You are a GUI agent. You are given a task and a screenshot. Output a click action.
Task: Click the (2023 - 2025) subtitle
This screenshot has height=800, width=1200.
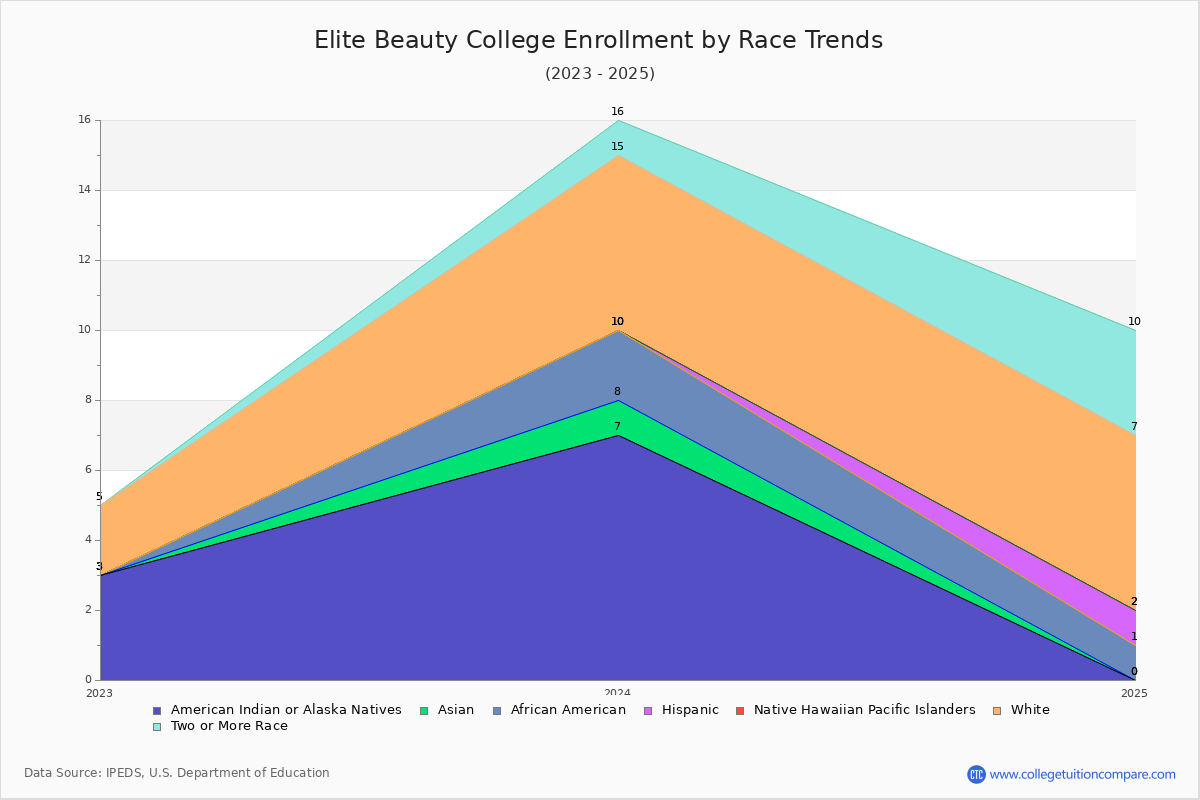[600, 74]
